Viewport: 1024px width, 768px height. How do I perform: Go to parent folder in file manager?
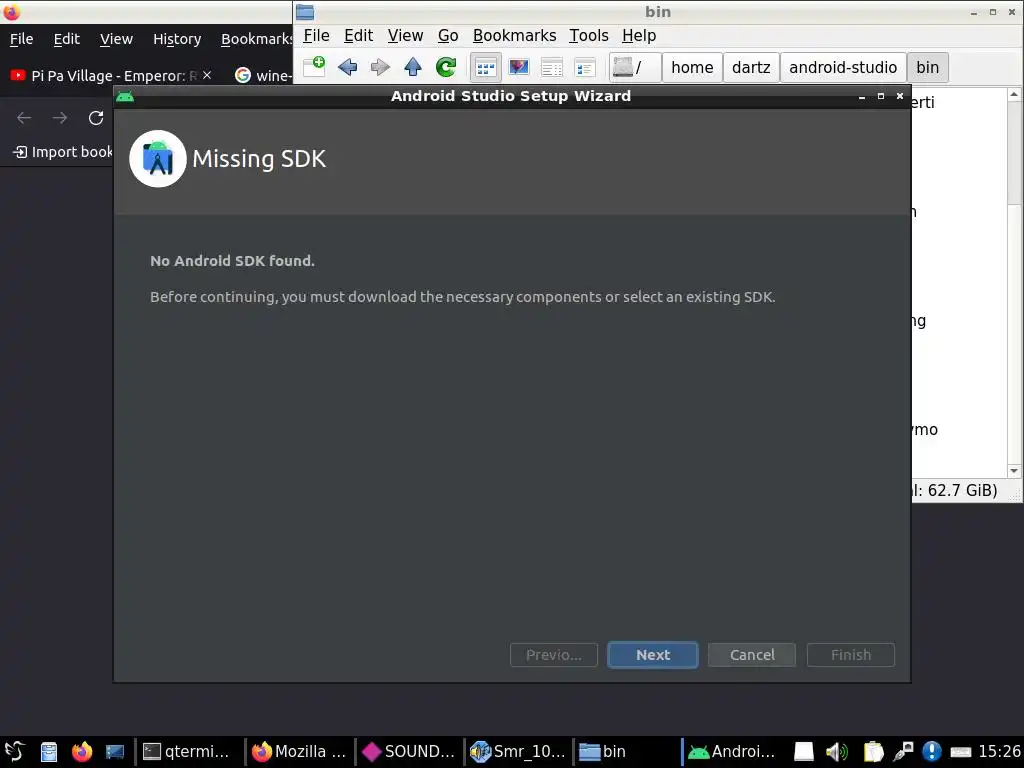(413, 67)
